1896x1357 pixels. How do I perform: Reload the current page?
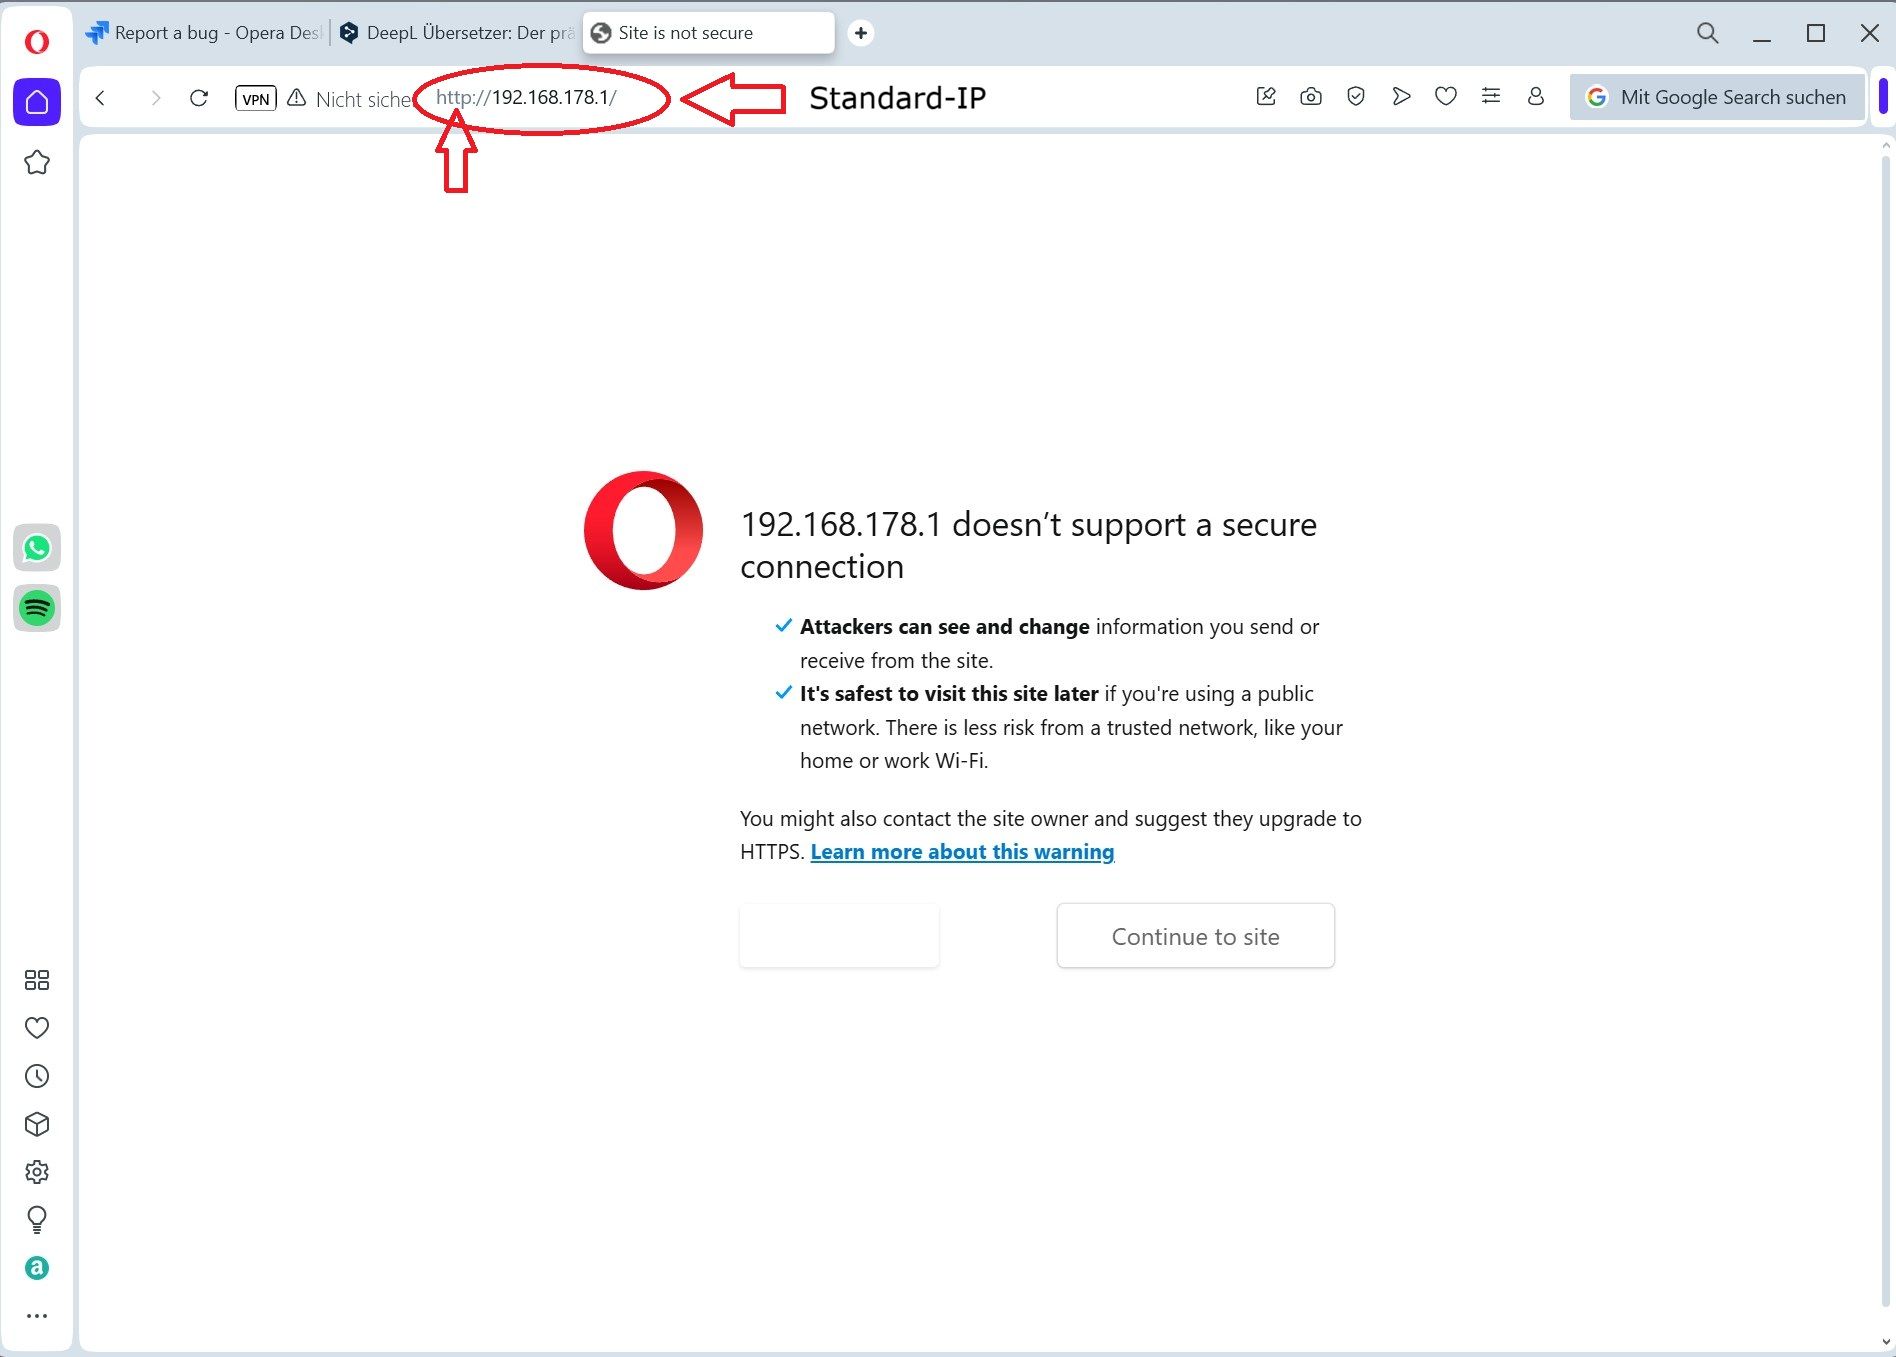[199, 98]
